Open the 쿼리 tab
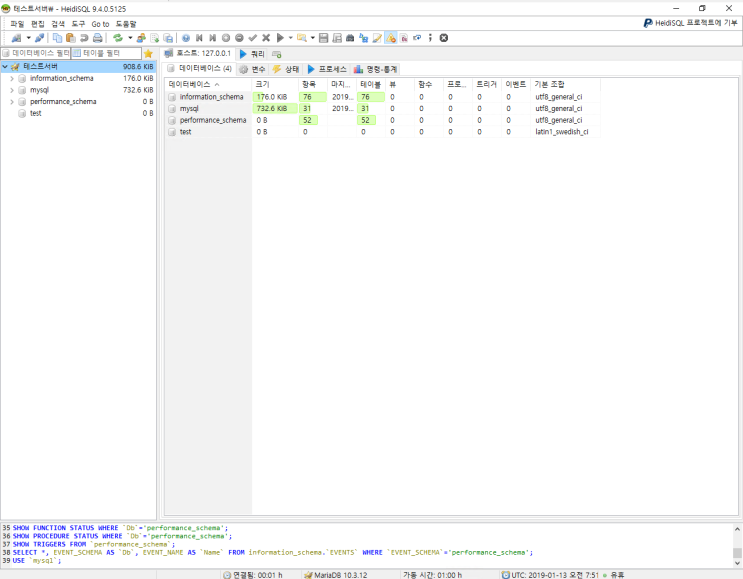 click(252, 53)
